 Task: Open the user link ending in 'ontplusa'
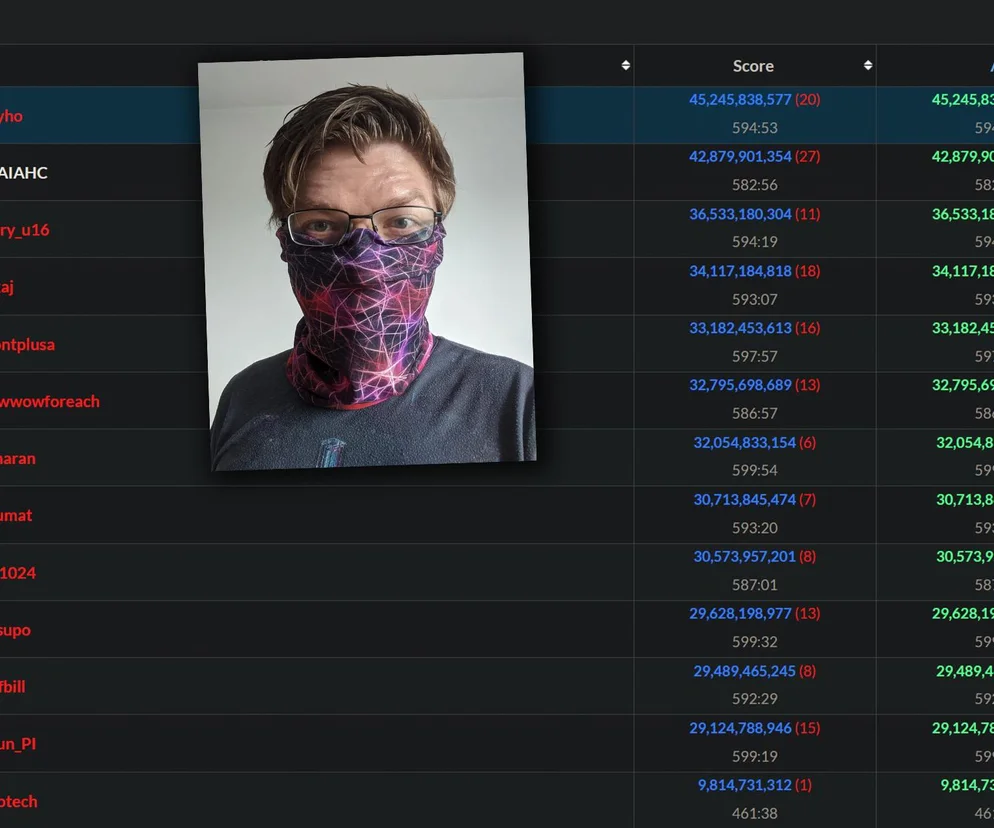28,345
